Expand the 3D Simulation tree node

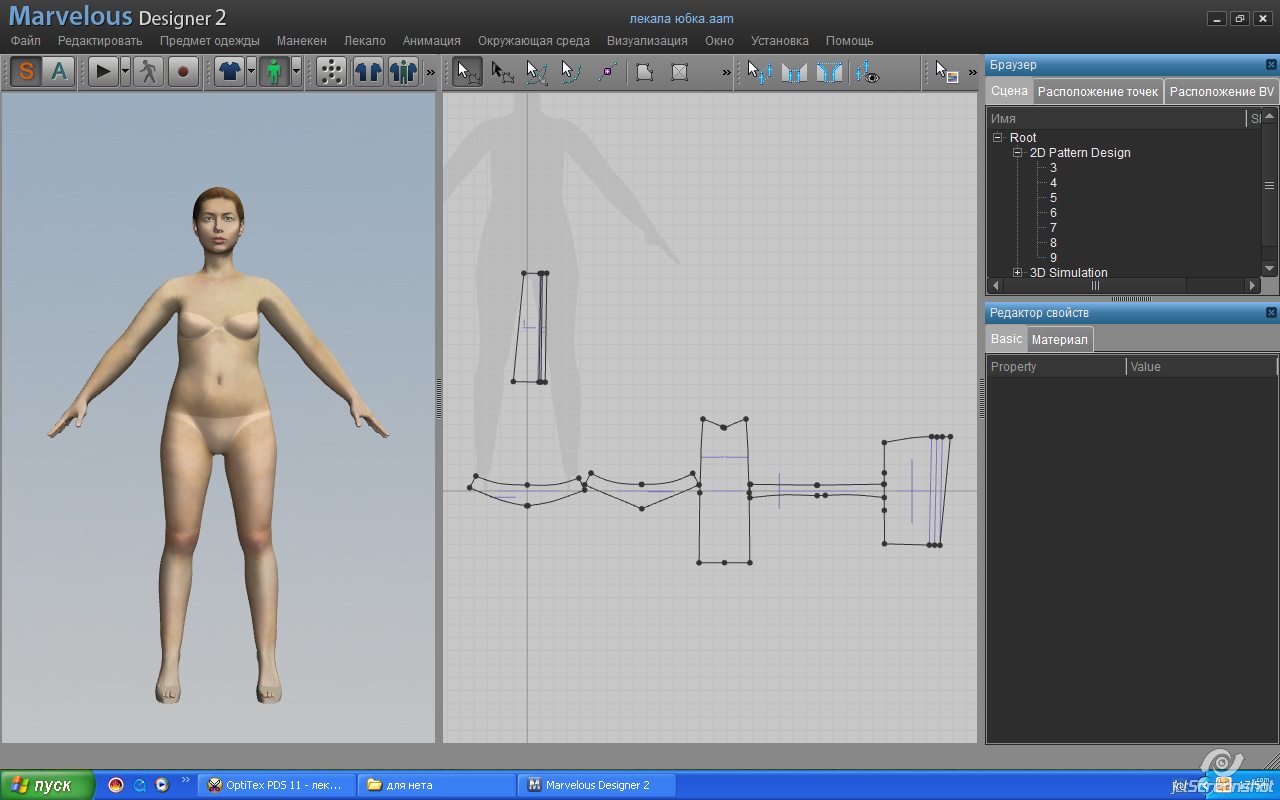(1018, 273)
